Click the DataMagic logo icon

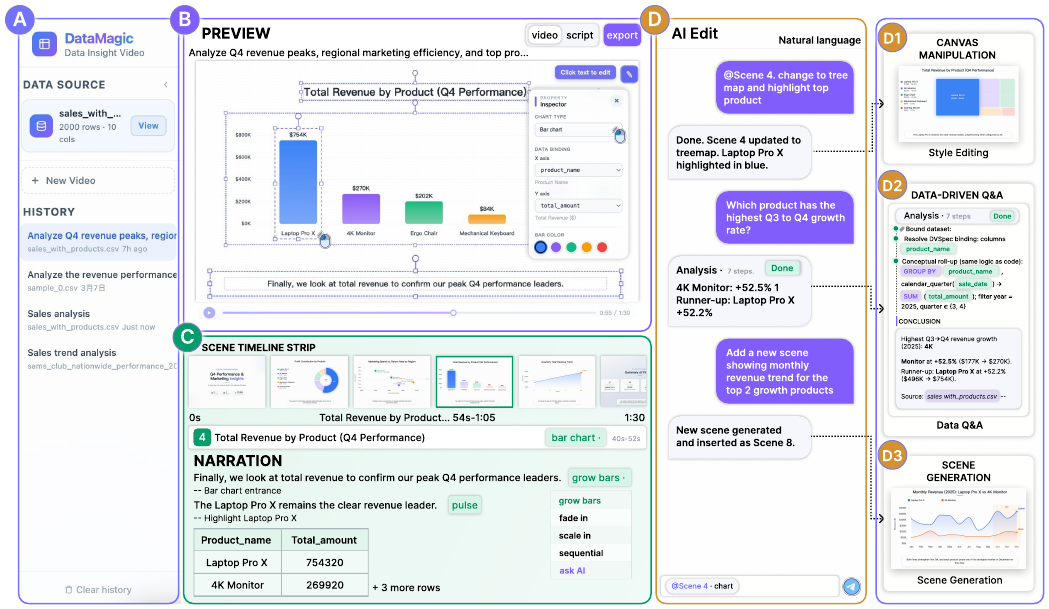[44, 44]
